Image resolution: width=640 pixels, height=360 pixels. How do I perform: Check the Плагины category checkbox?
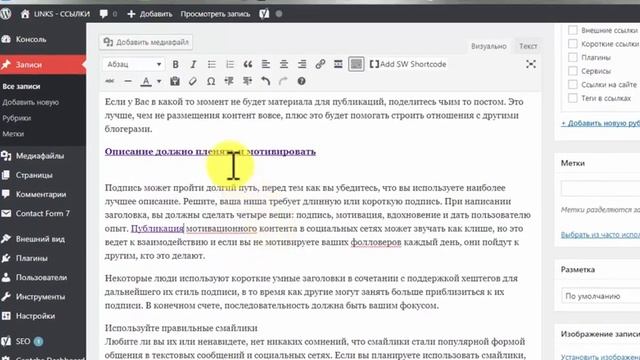pos(573,58)
